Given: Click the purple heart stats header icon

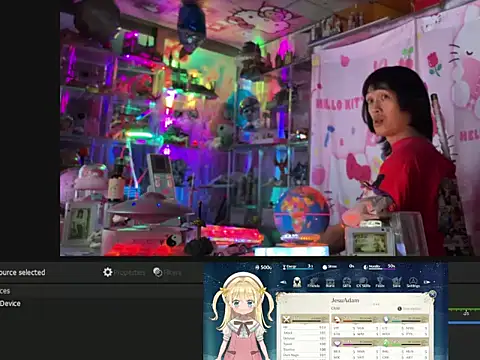Looking at the screenshot, I should point(337,342).
